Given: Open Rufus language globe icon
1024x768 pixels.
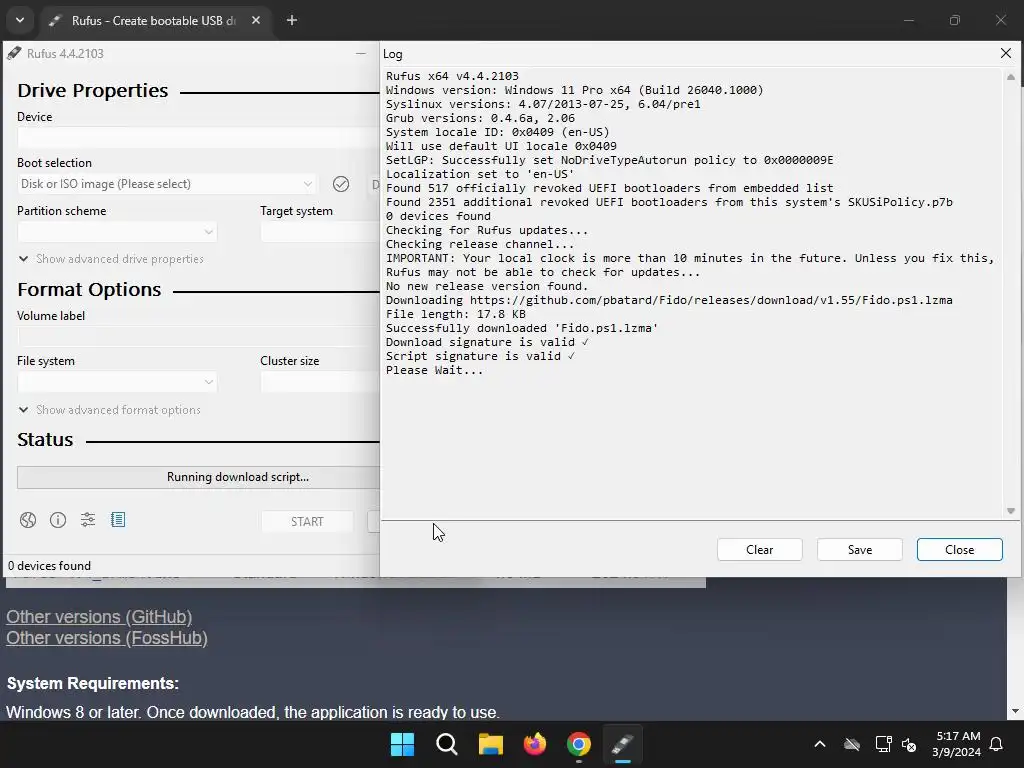Looking at the screenshot, I should point(27,520).
